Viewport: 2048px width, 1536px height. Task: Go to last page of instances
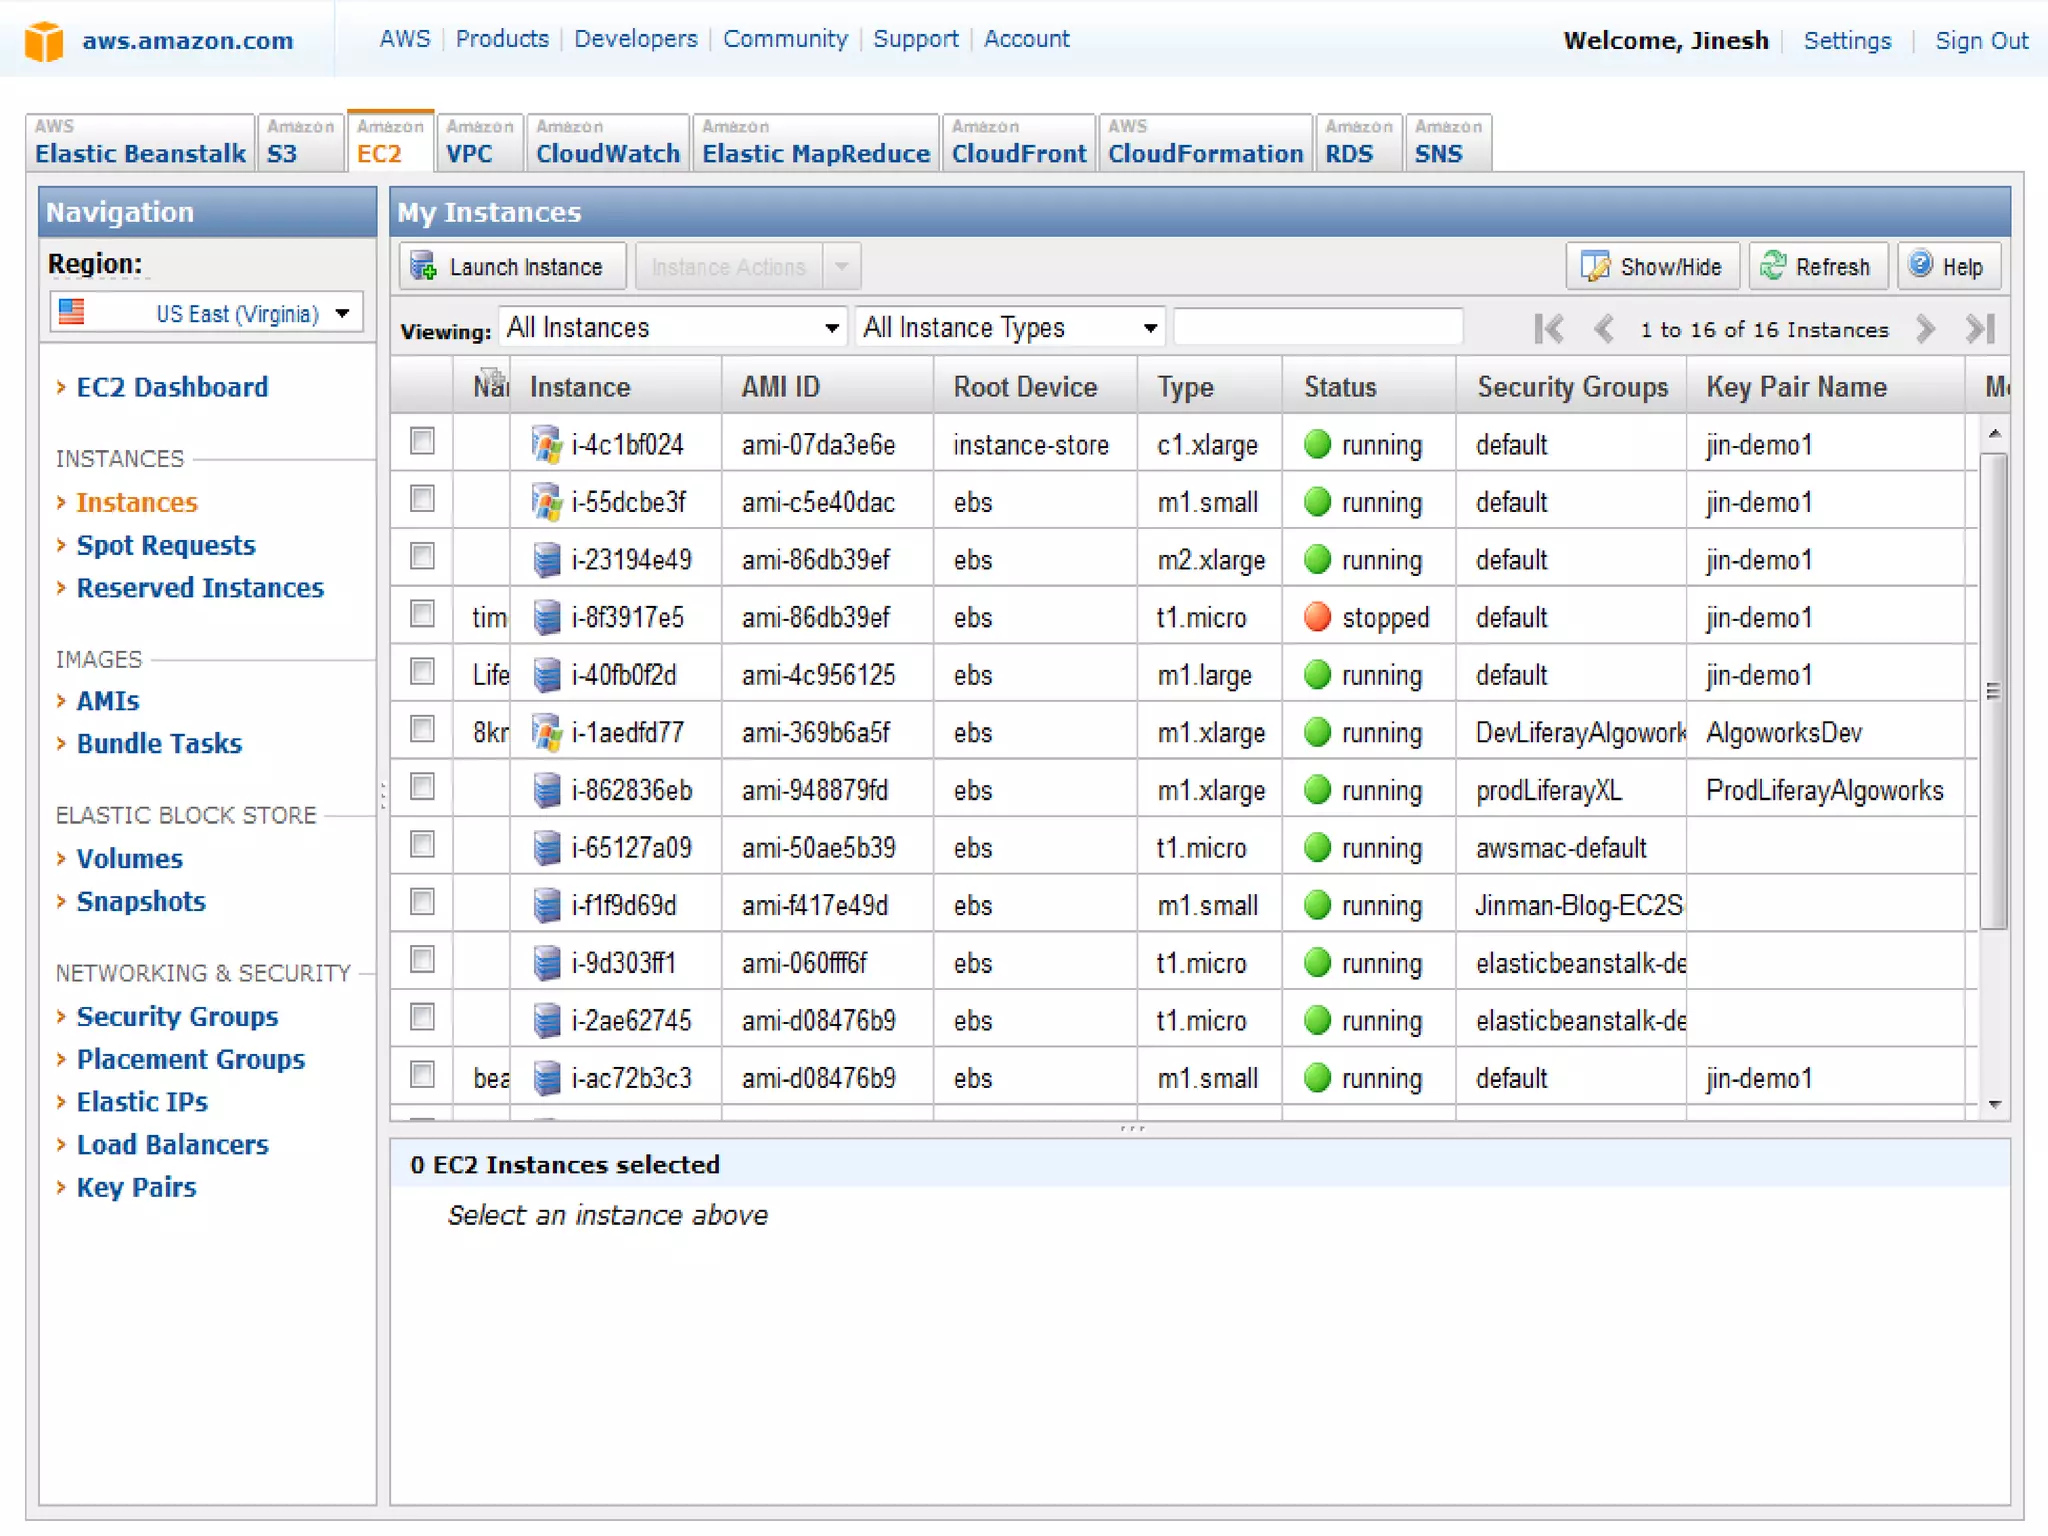pos(1980,329)
